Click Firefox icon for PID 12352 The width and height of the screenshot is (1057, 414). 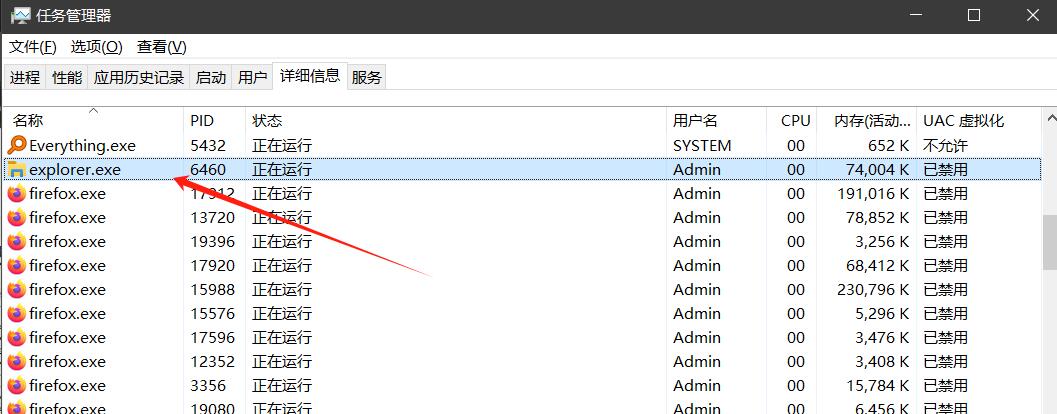pos(16,361)
